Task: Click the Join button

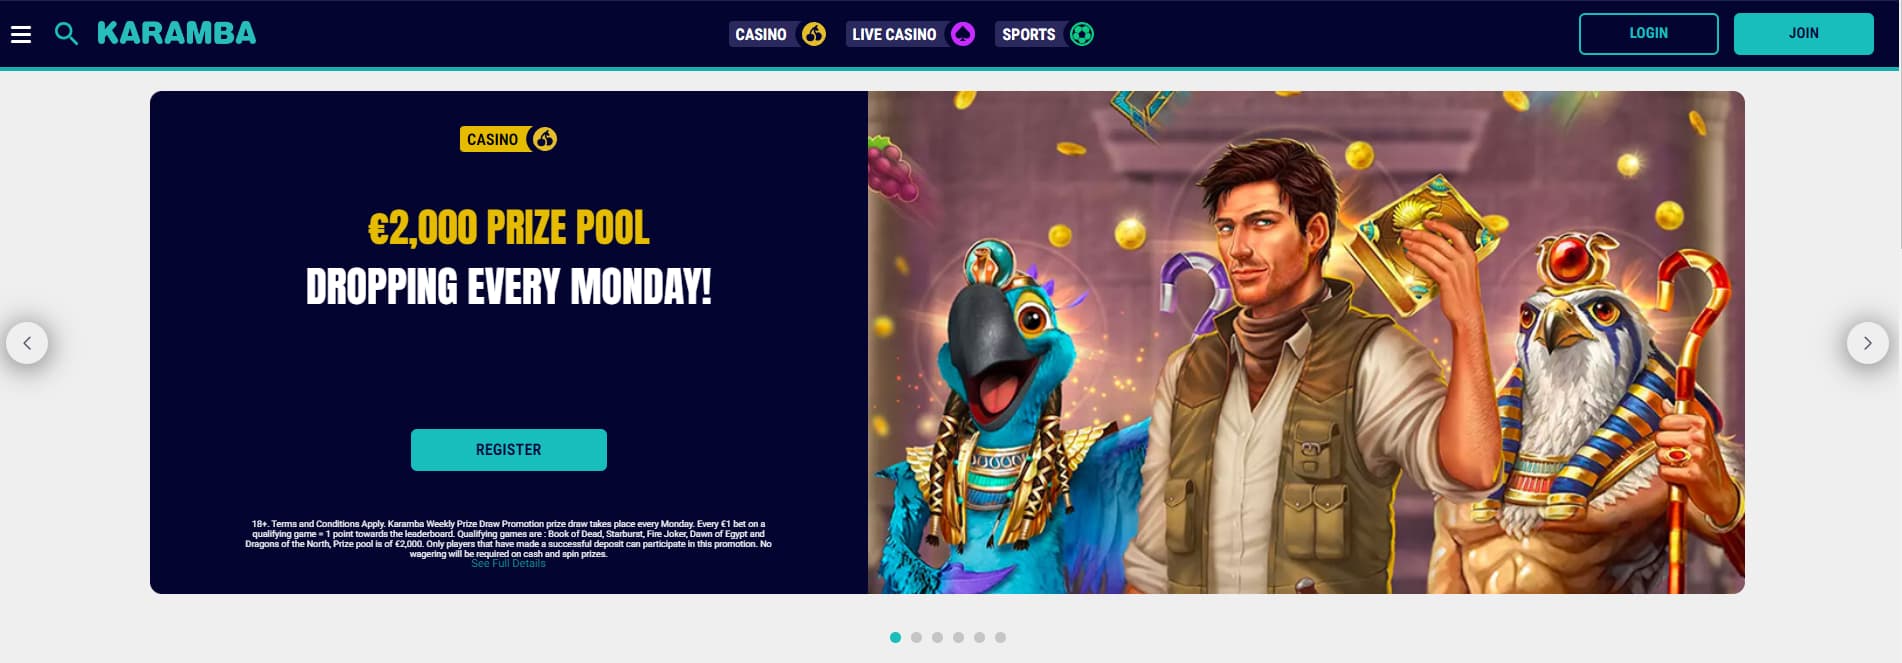Action: click(x=1803, y=33)
